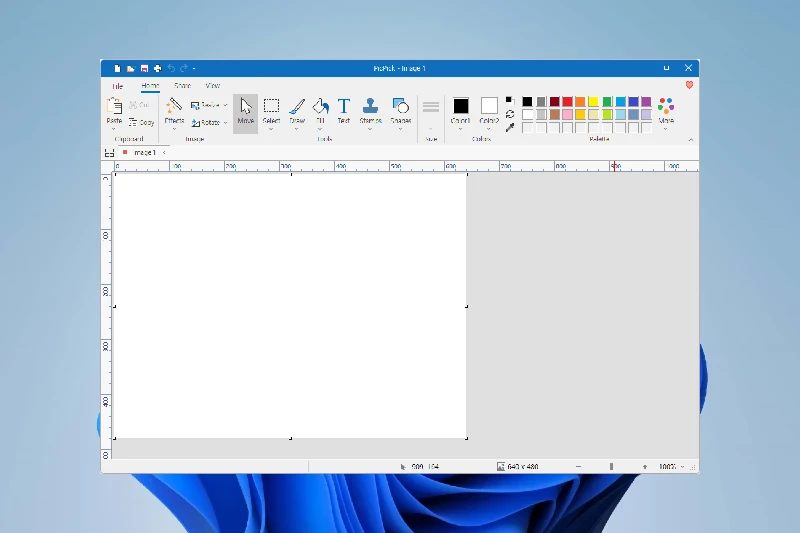The width and height of the screenshot is (800, 533).
Task: Open the line Size selector
Action: pos(431,113)
